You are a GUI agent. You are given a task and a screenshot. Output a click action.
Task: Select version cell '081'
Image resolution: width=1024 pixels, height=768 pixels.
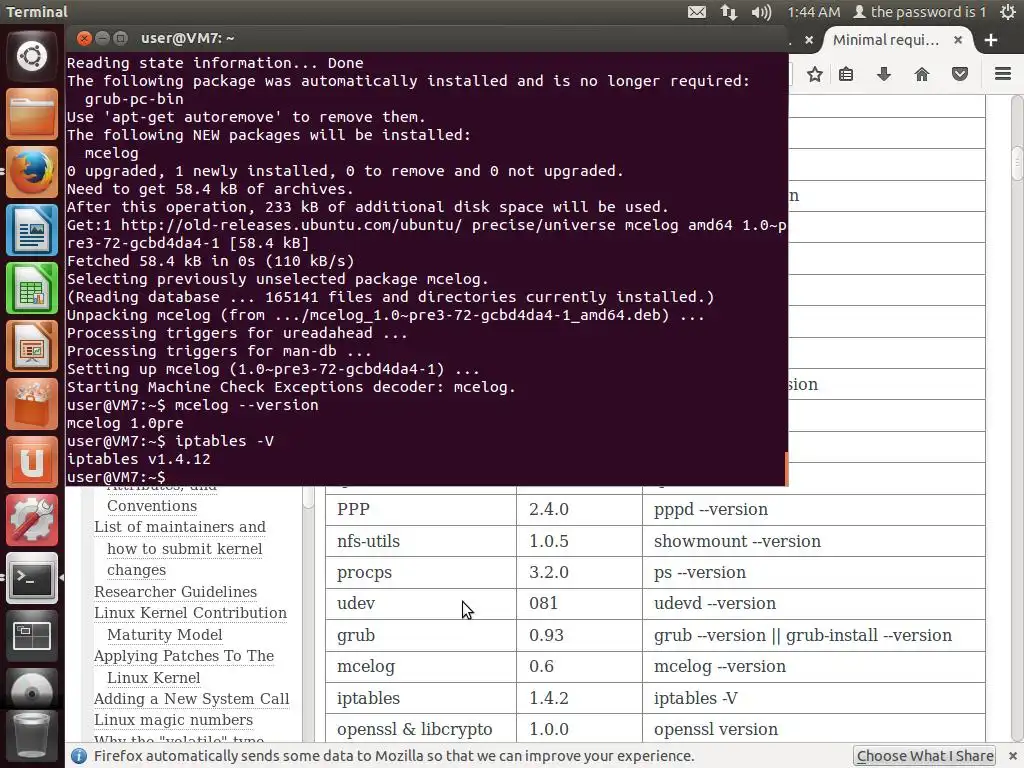[x=579, y=603]
